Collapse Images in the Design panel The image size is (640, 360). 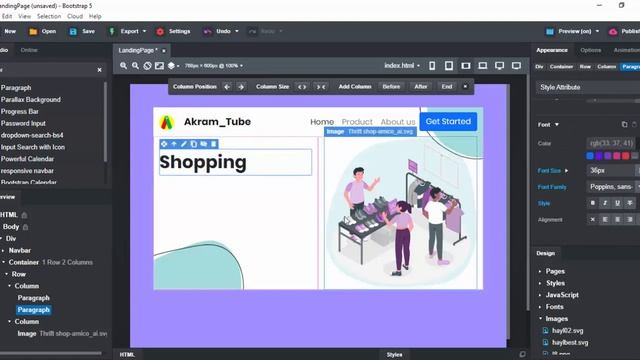(540, 319)
